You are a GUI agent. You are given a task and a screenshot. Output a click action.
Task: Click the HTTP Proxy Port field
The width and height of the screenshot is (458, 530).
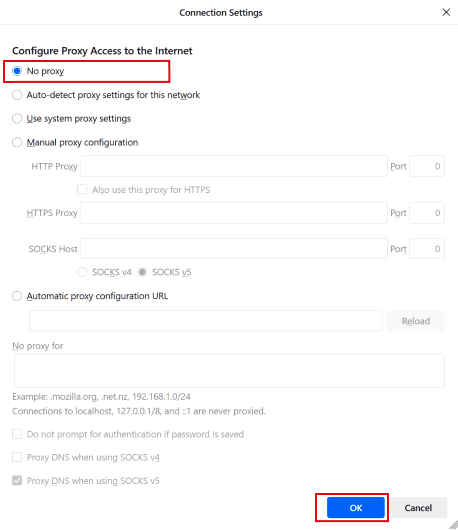[x=427, y=166]
